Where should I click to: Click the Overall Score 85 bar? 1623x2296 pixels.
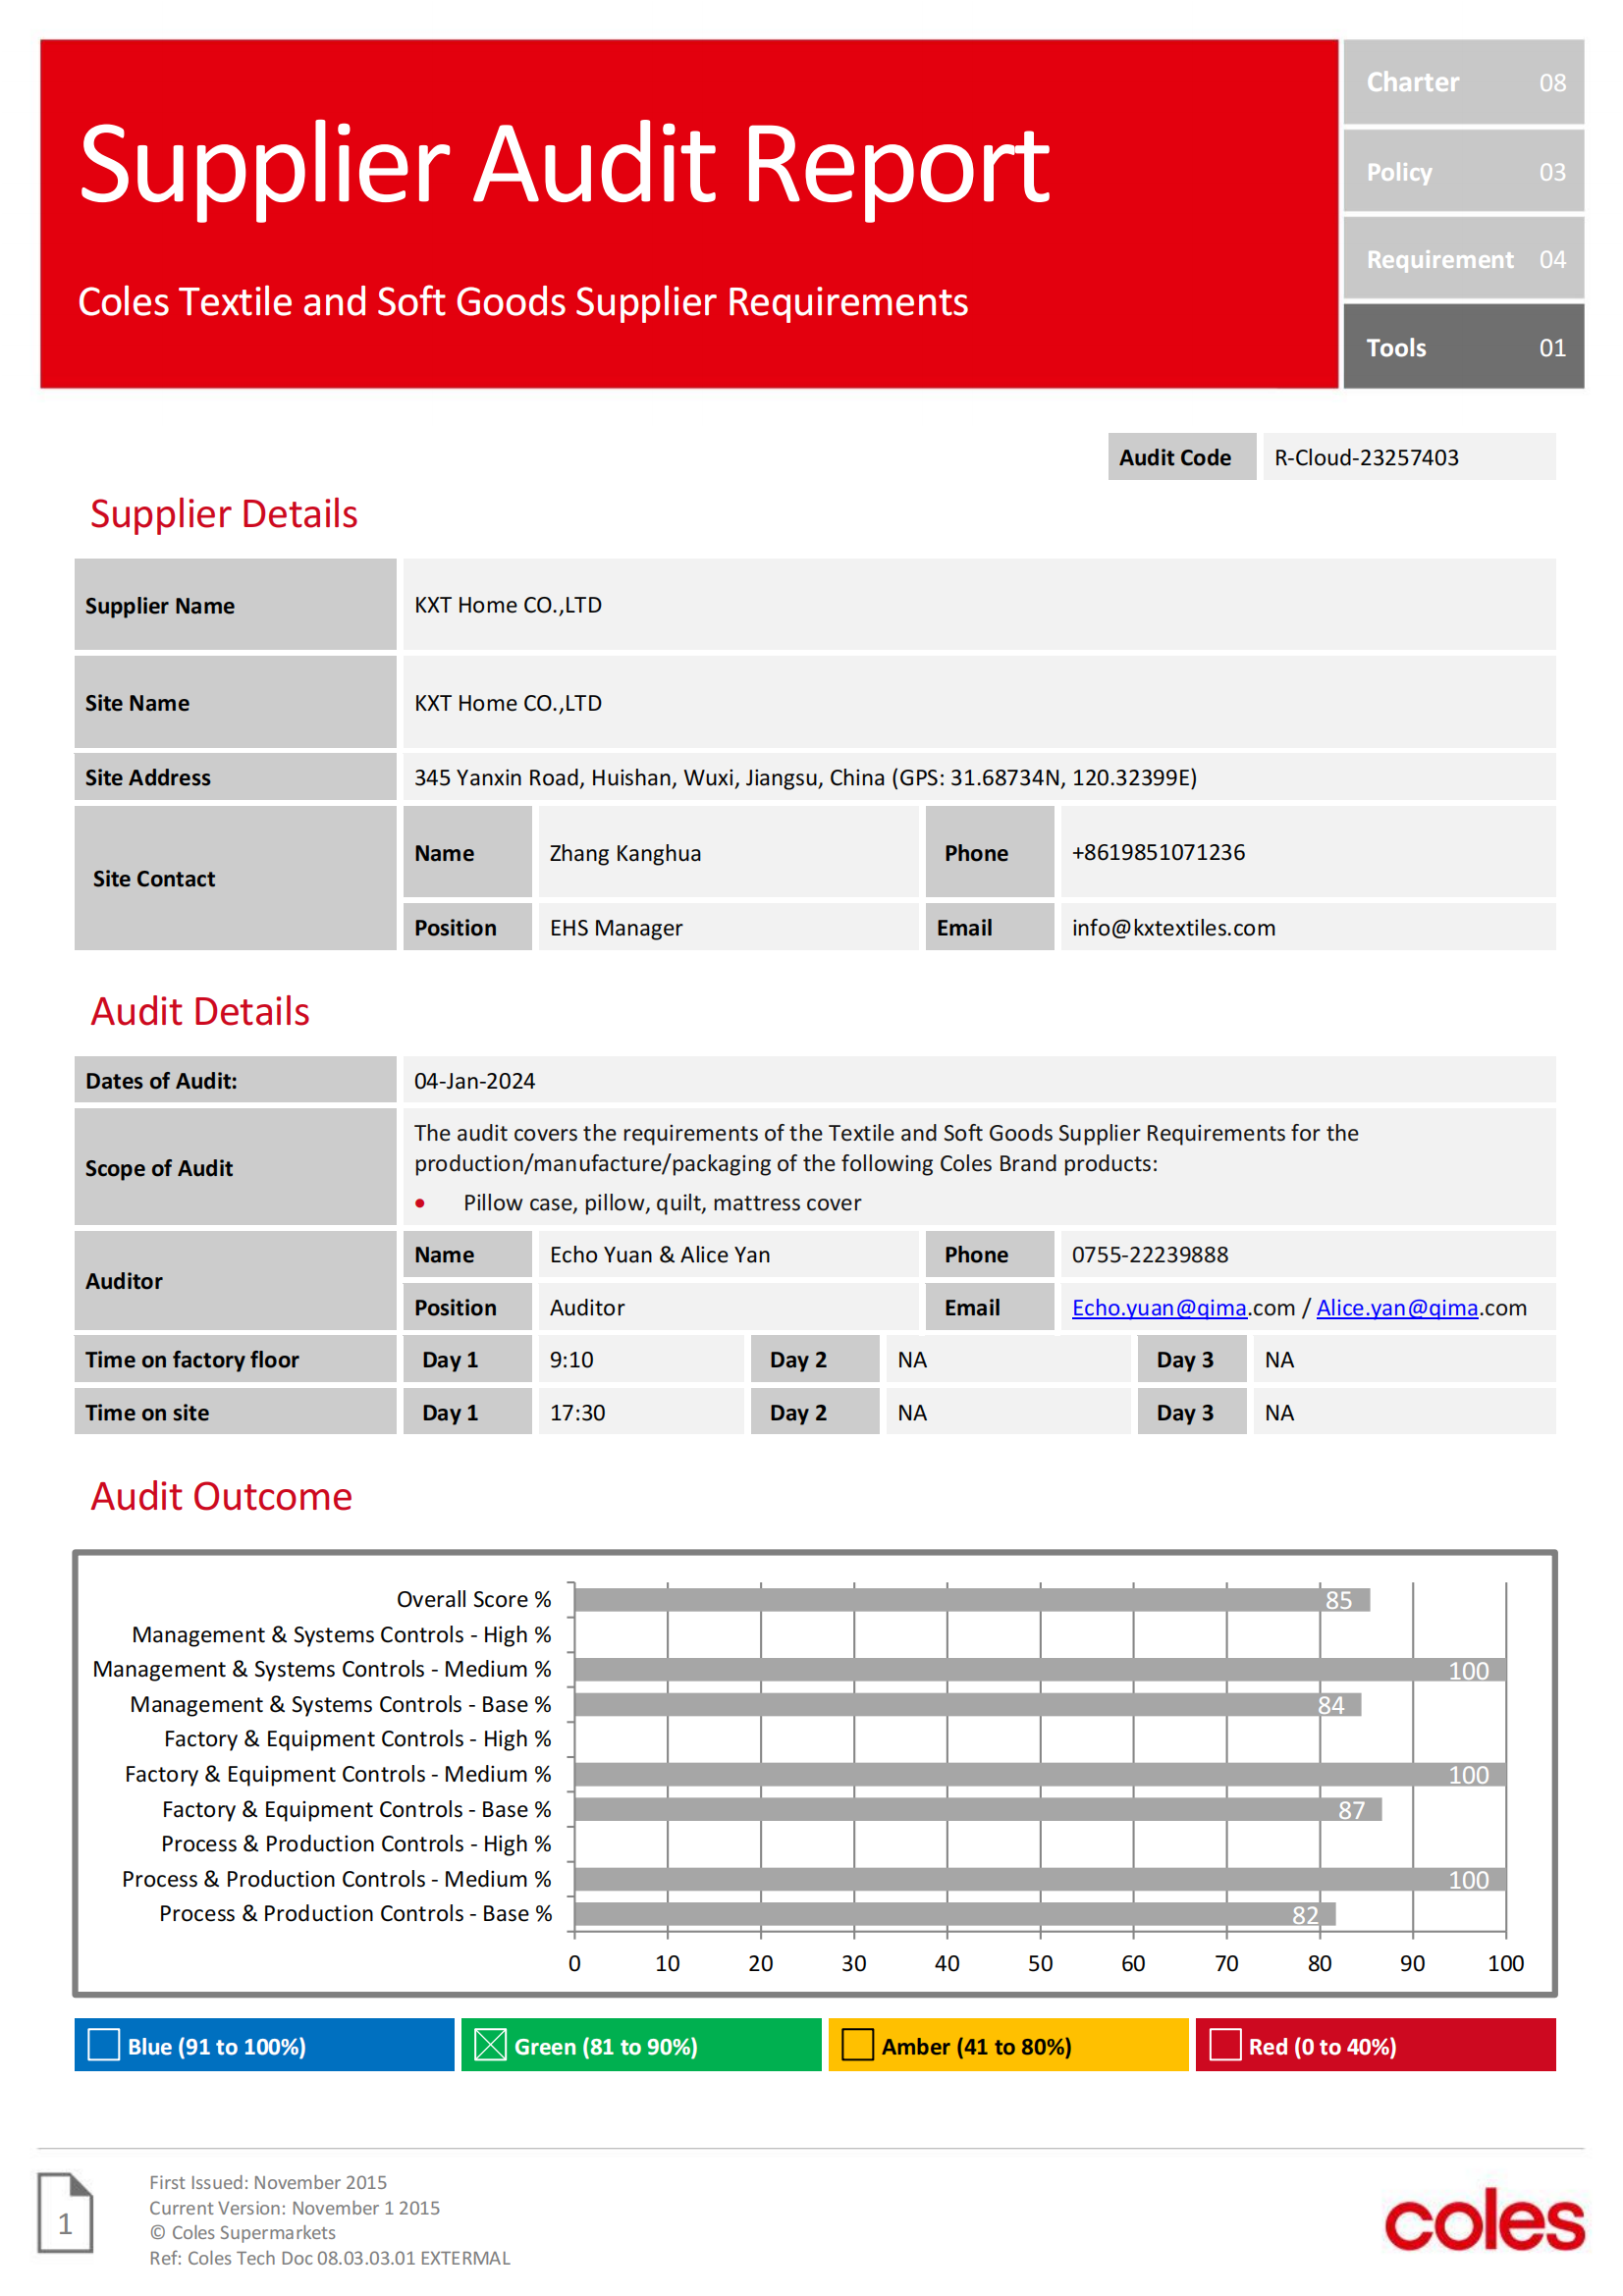972,1600
